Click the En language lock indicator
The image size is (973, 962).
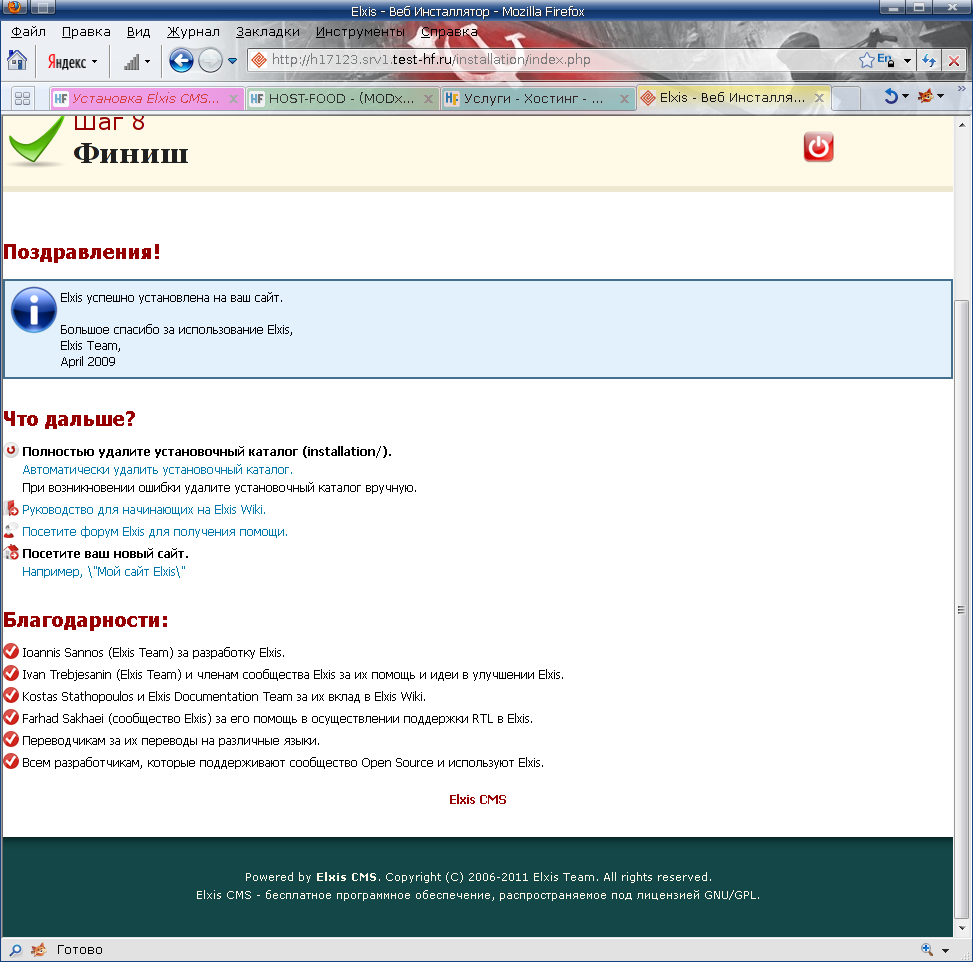pos(886,60)
